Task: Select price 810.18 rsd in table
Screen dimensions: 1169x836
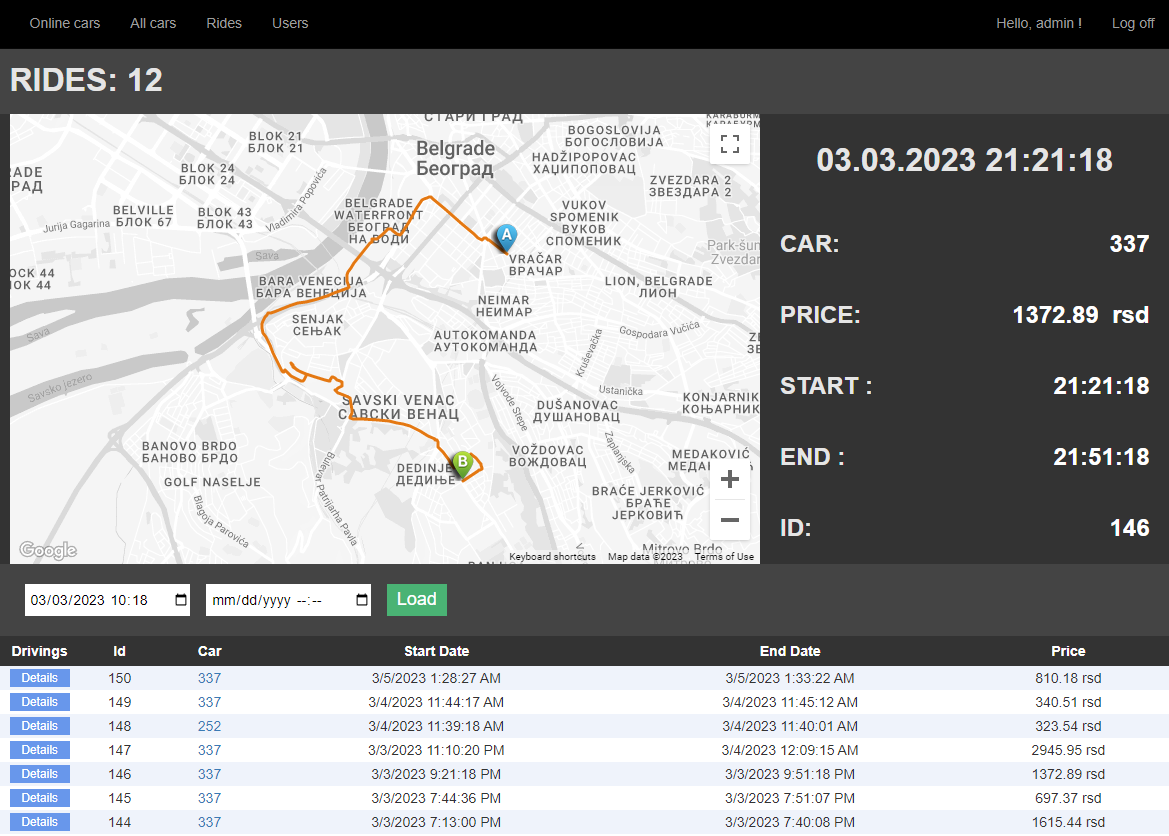Action: point(1068,678)
